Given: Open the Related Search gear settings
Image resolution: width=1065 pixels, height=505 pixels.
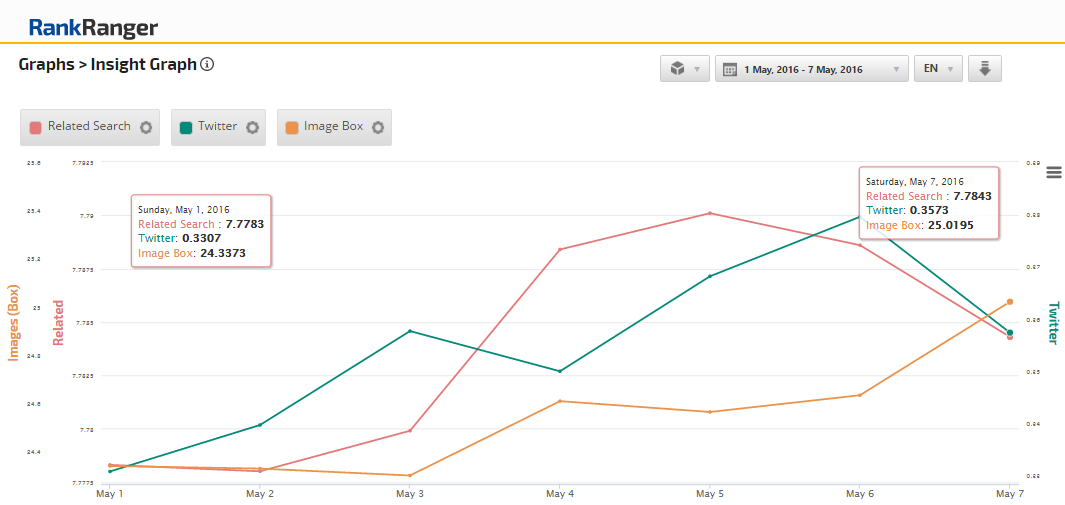Looking at the screenshot, I should pyautogui.click(x=146, y=128).
